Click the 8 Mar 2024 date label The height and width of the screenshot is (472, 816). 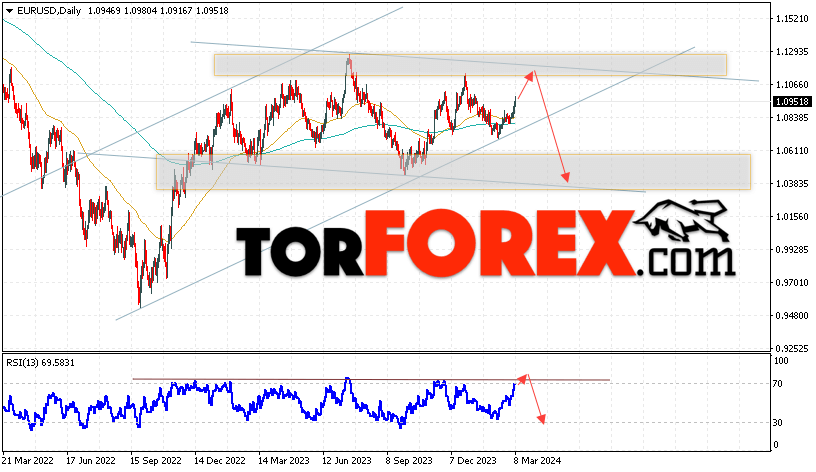[x=538, y=461]
